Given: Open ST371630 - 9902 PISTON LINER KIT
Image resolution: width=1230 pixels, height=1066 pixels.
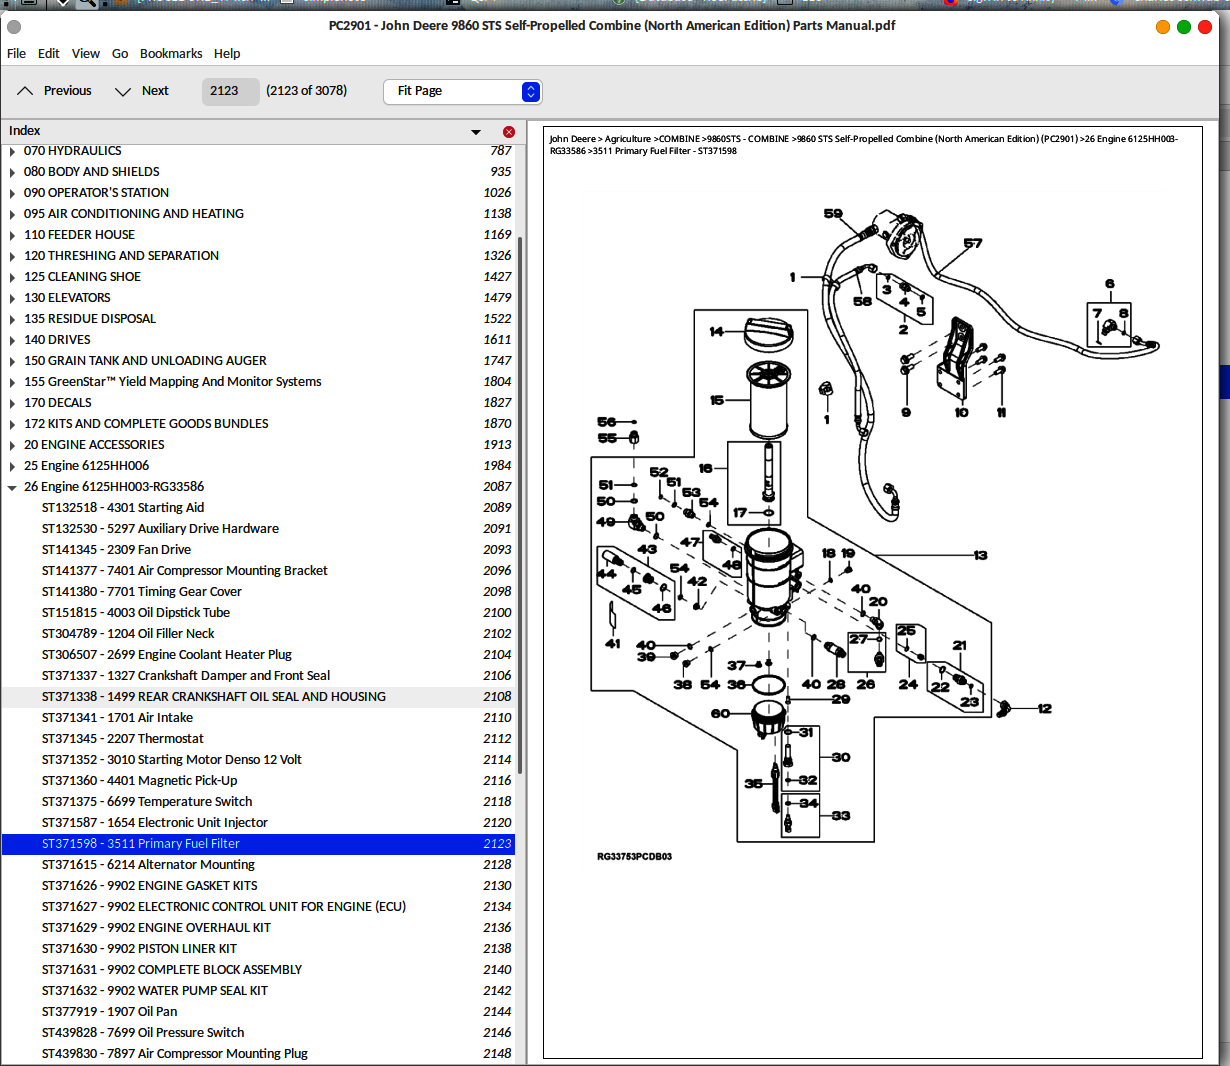Looking at the screenshot, I should 258,949.
